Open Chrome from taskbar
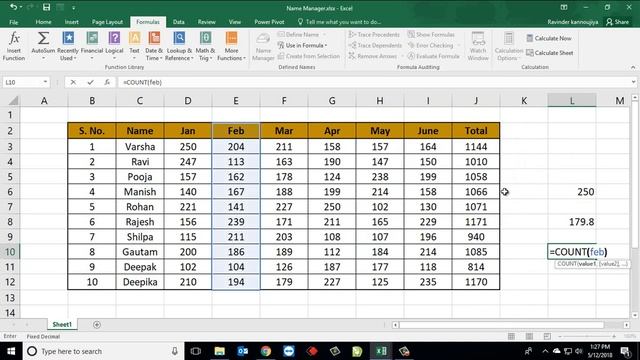 (x=266, y=351)
